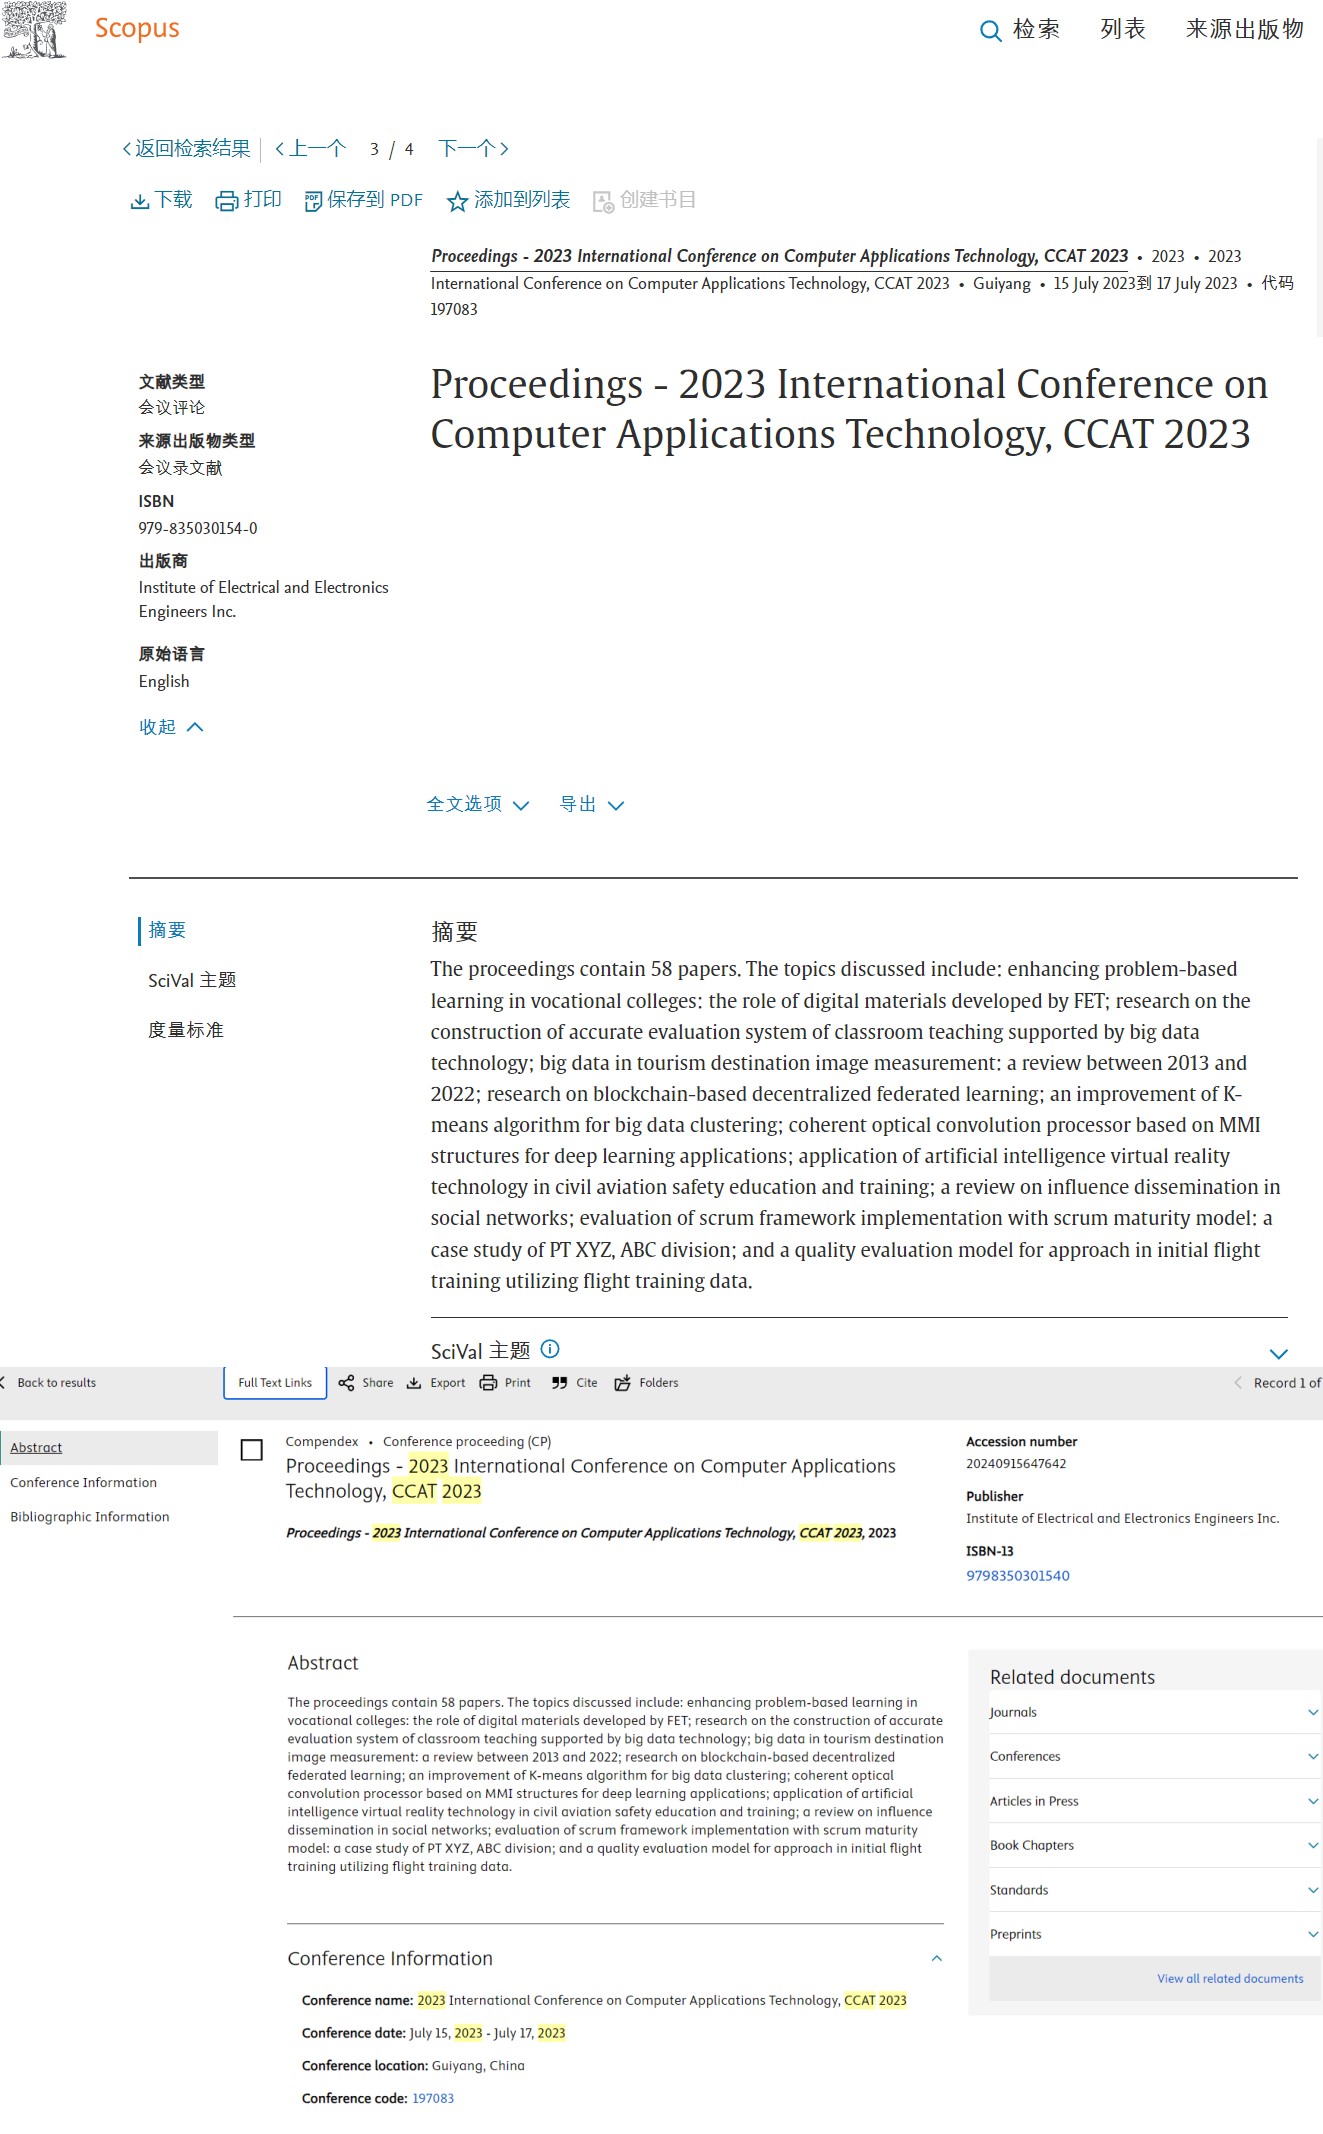This screenshot has width=1323, height=2134.
Task: Click the Share icon in lower toolbar
Action: click(346, 1383)
